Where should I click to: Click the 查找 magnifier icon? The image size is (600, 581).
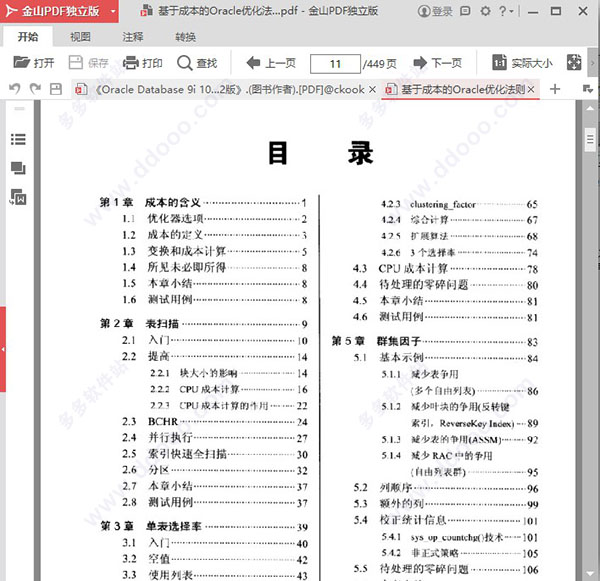(184, 63)
